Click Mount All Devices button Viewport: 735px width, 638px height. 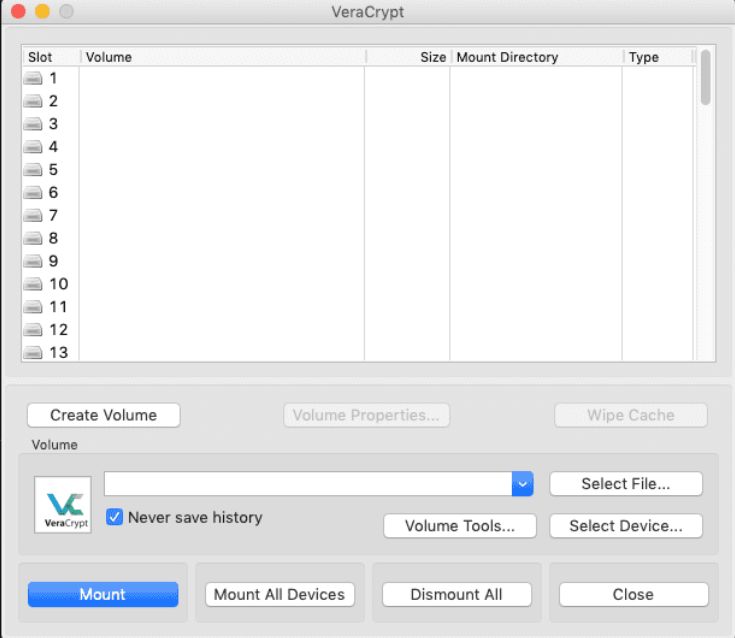(280, 594)
